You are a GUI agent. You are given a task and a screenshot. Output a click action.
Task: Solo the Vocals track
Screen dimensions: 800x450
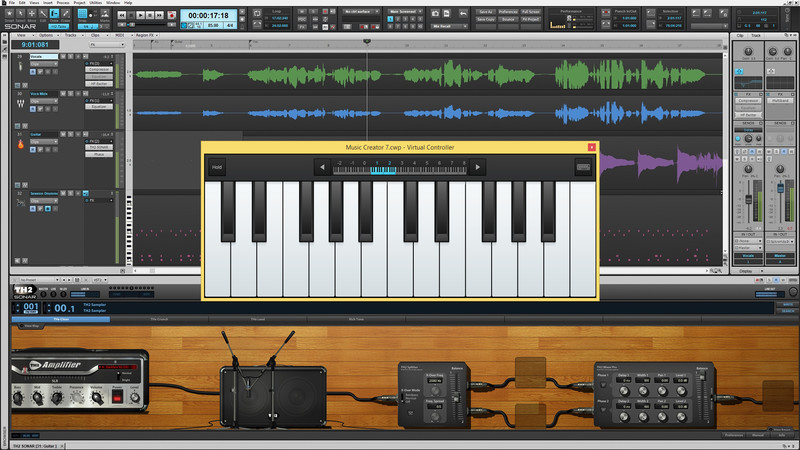coord(70,57)
